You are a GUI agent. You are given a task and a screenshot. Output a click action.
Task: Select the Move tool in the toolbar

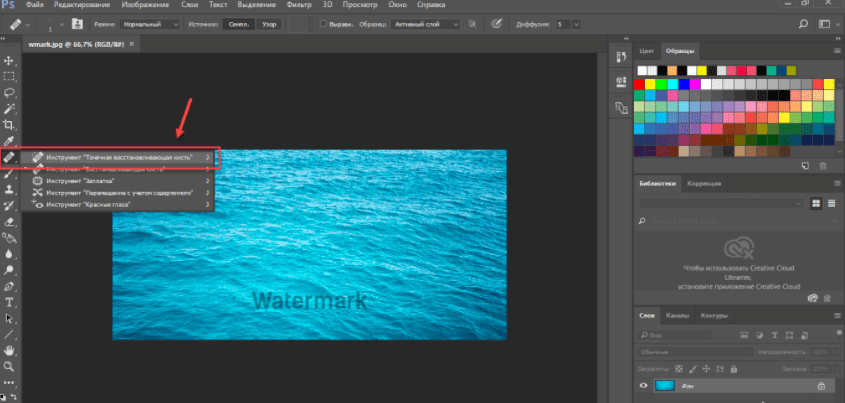click(x=9, y=61)
